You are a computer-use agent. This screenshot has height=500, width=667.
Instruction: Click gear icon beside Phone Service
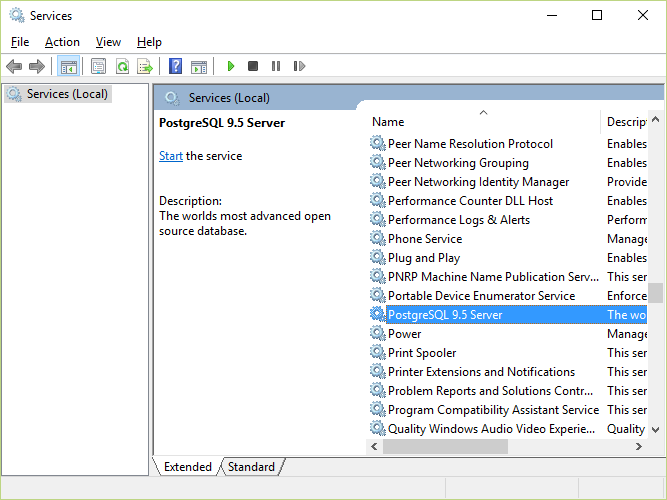pos(378,238)
